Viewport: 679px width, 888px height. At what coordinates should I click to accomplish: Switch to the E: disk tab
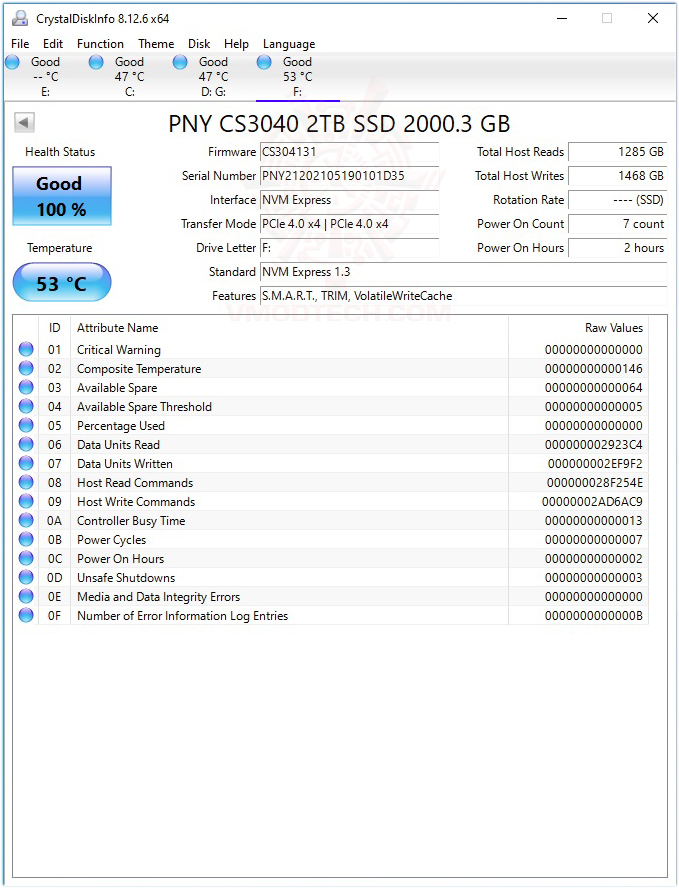(x=45, y=76)
